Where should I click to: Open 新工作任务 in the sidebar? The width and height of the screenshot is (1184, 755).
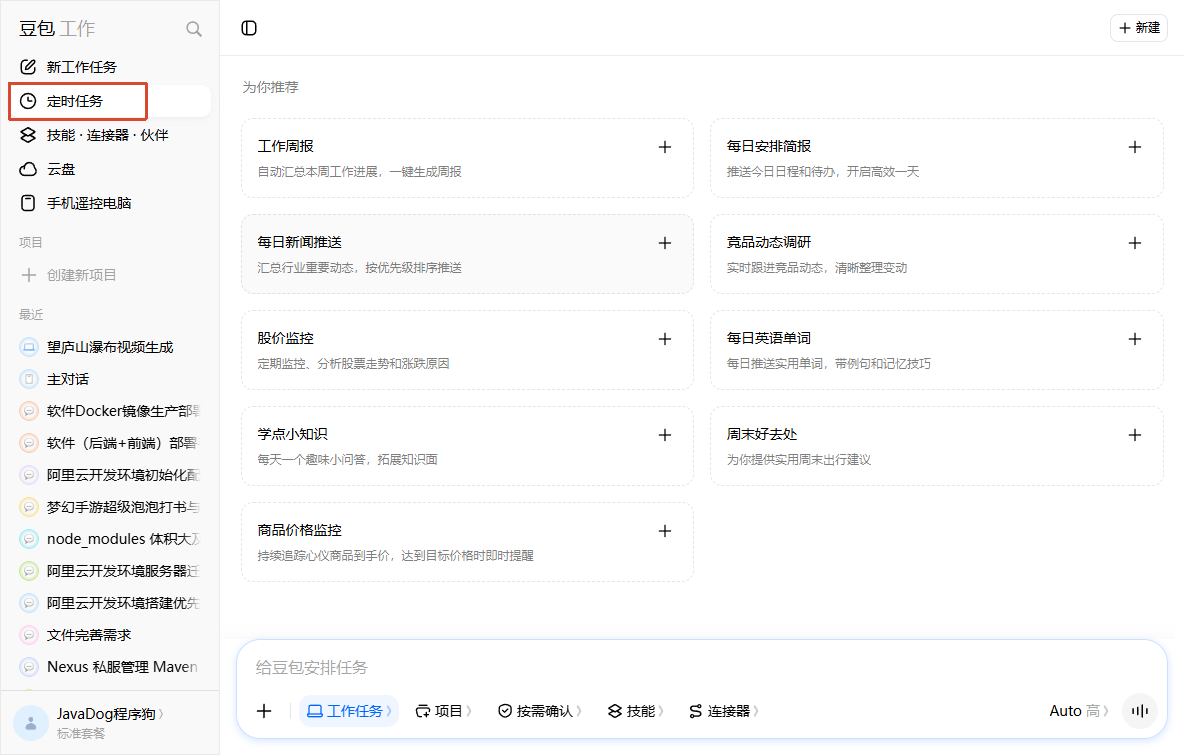point(109,67)
